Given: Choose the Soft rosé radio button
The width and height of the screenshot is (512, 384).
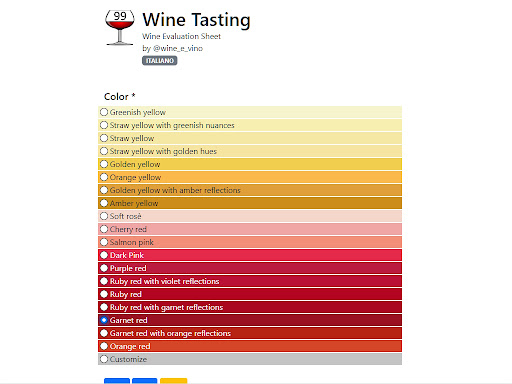Looking at the screenshot, I should [104, 216].
